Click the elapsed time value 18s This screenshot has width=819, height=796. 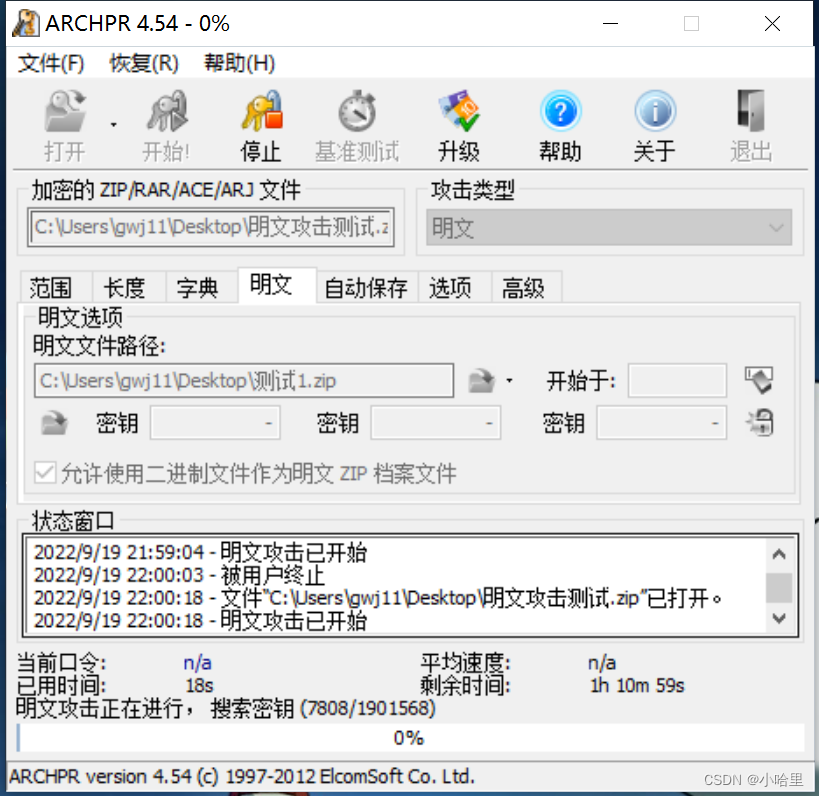click(x=199, y=685)
